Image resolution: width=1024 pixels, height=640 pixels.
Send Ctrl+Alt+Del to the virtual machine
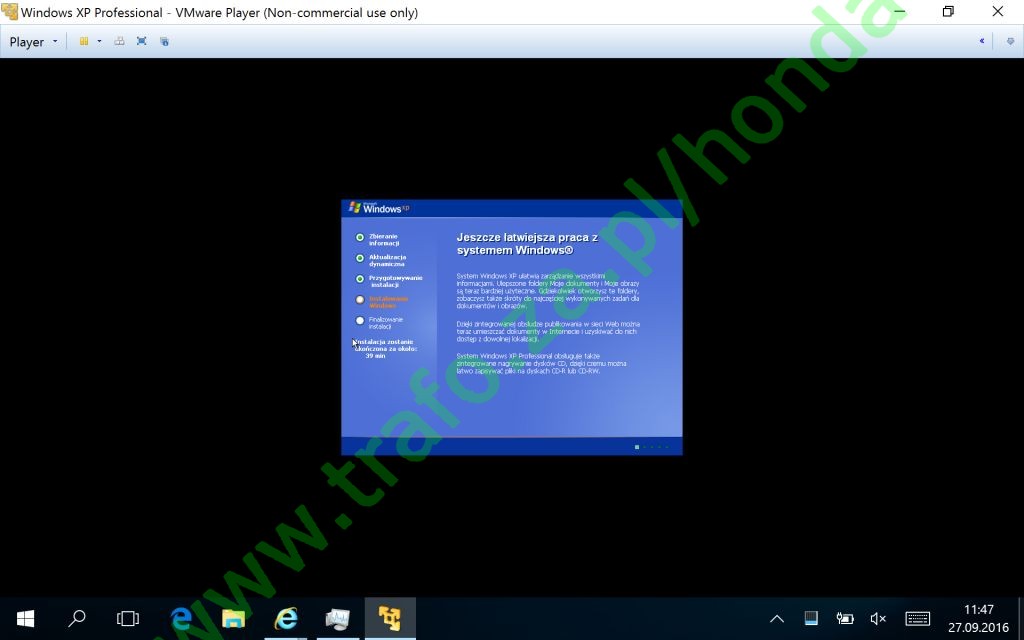[x=119, y=41]
